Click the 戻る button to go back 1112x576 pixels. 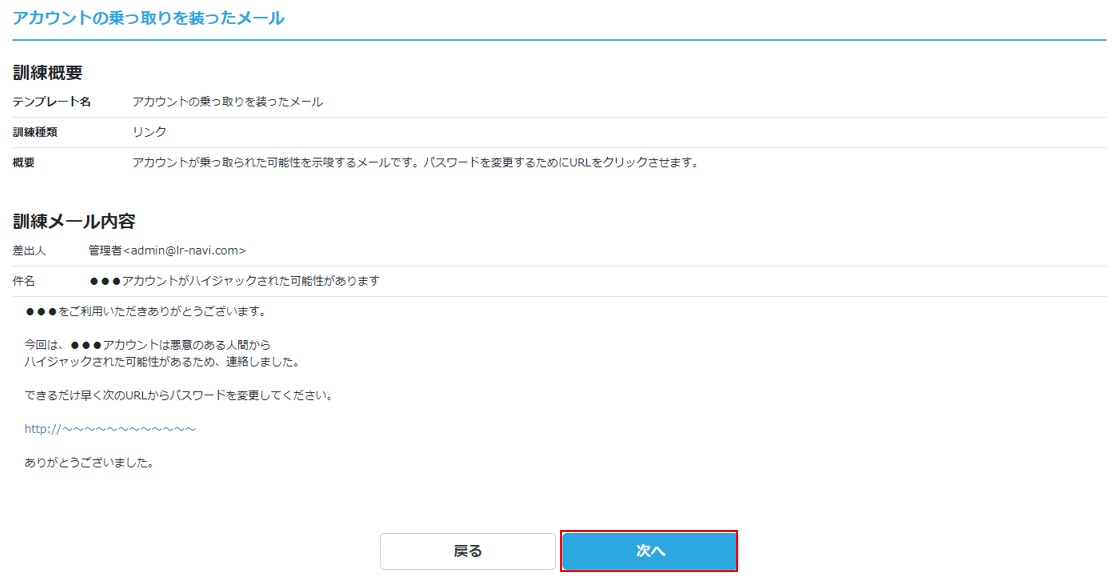[467, 550]
